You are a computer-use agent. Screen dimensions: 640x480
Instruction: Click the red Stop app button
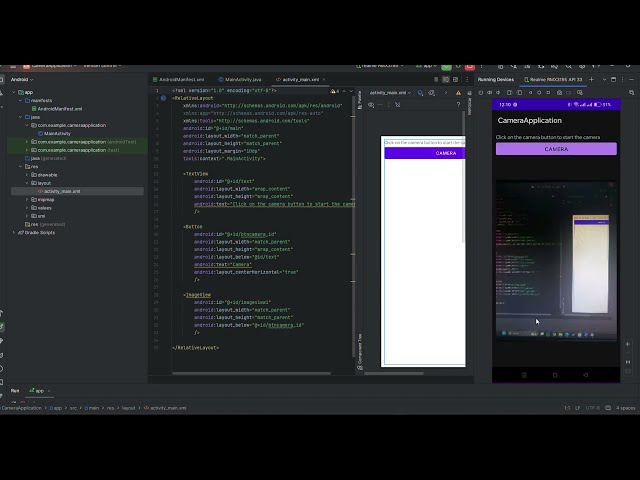pos(469,67)
